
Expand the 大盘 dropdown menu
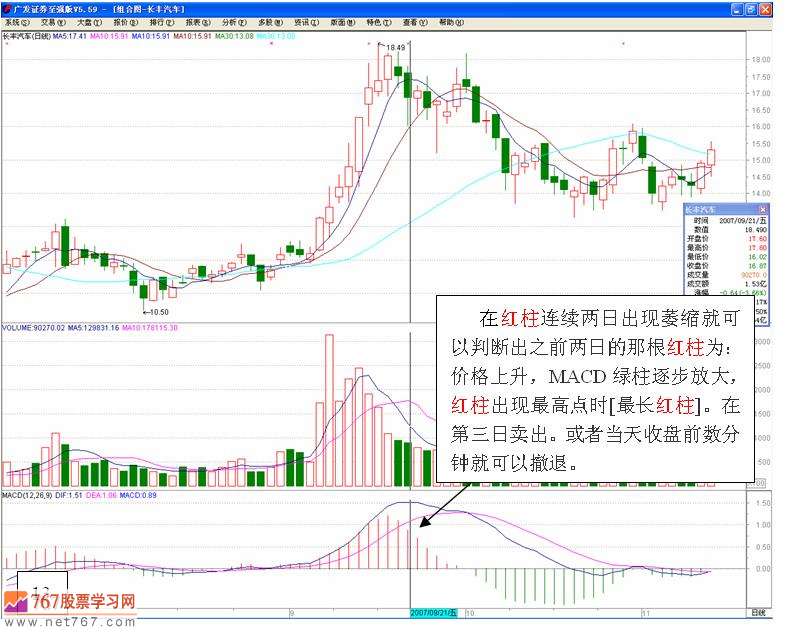pyautogui.click(x=88, y=21)
